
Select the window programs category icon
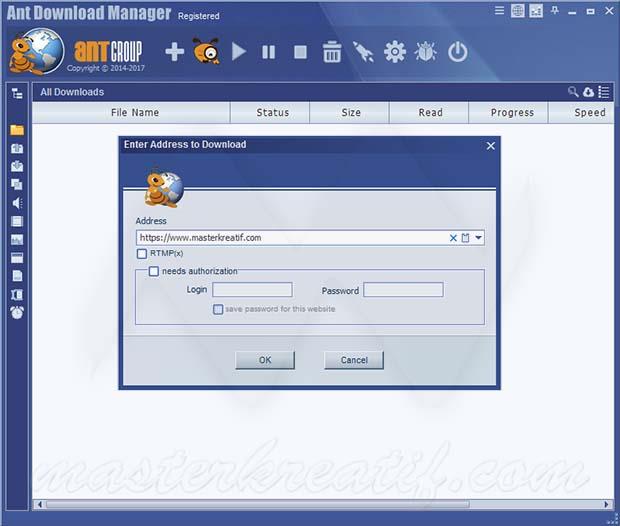[x=17, y=258]
